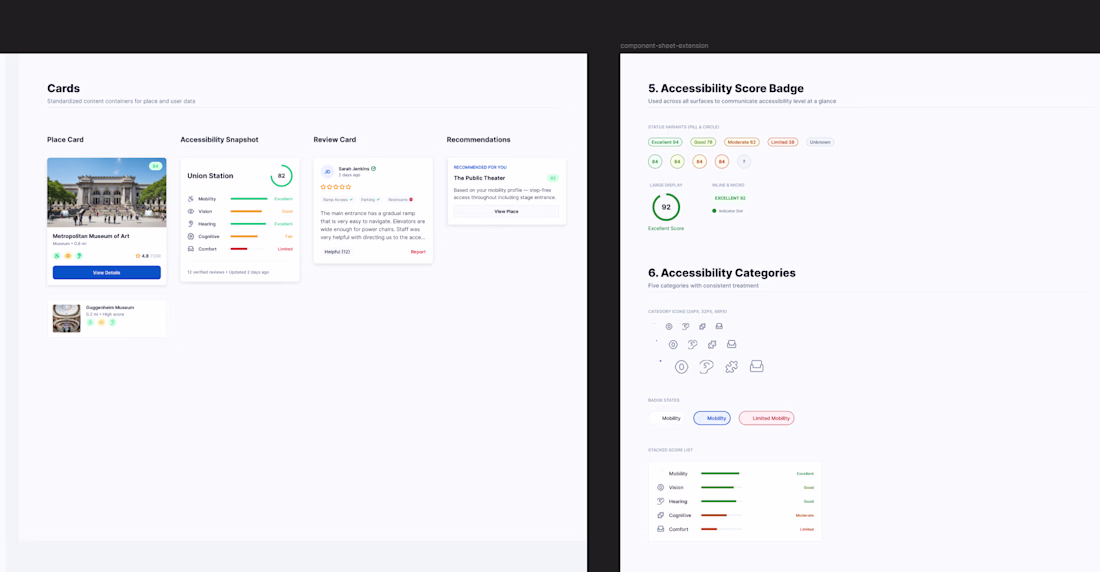Click Hearing icon in Stacked Score List

(x=660, y=501)
